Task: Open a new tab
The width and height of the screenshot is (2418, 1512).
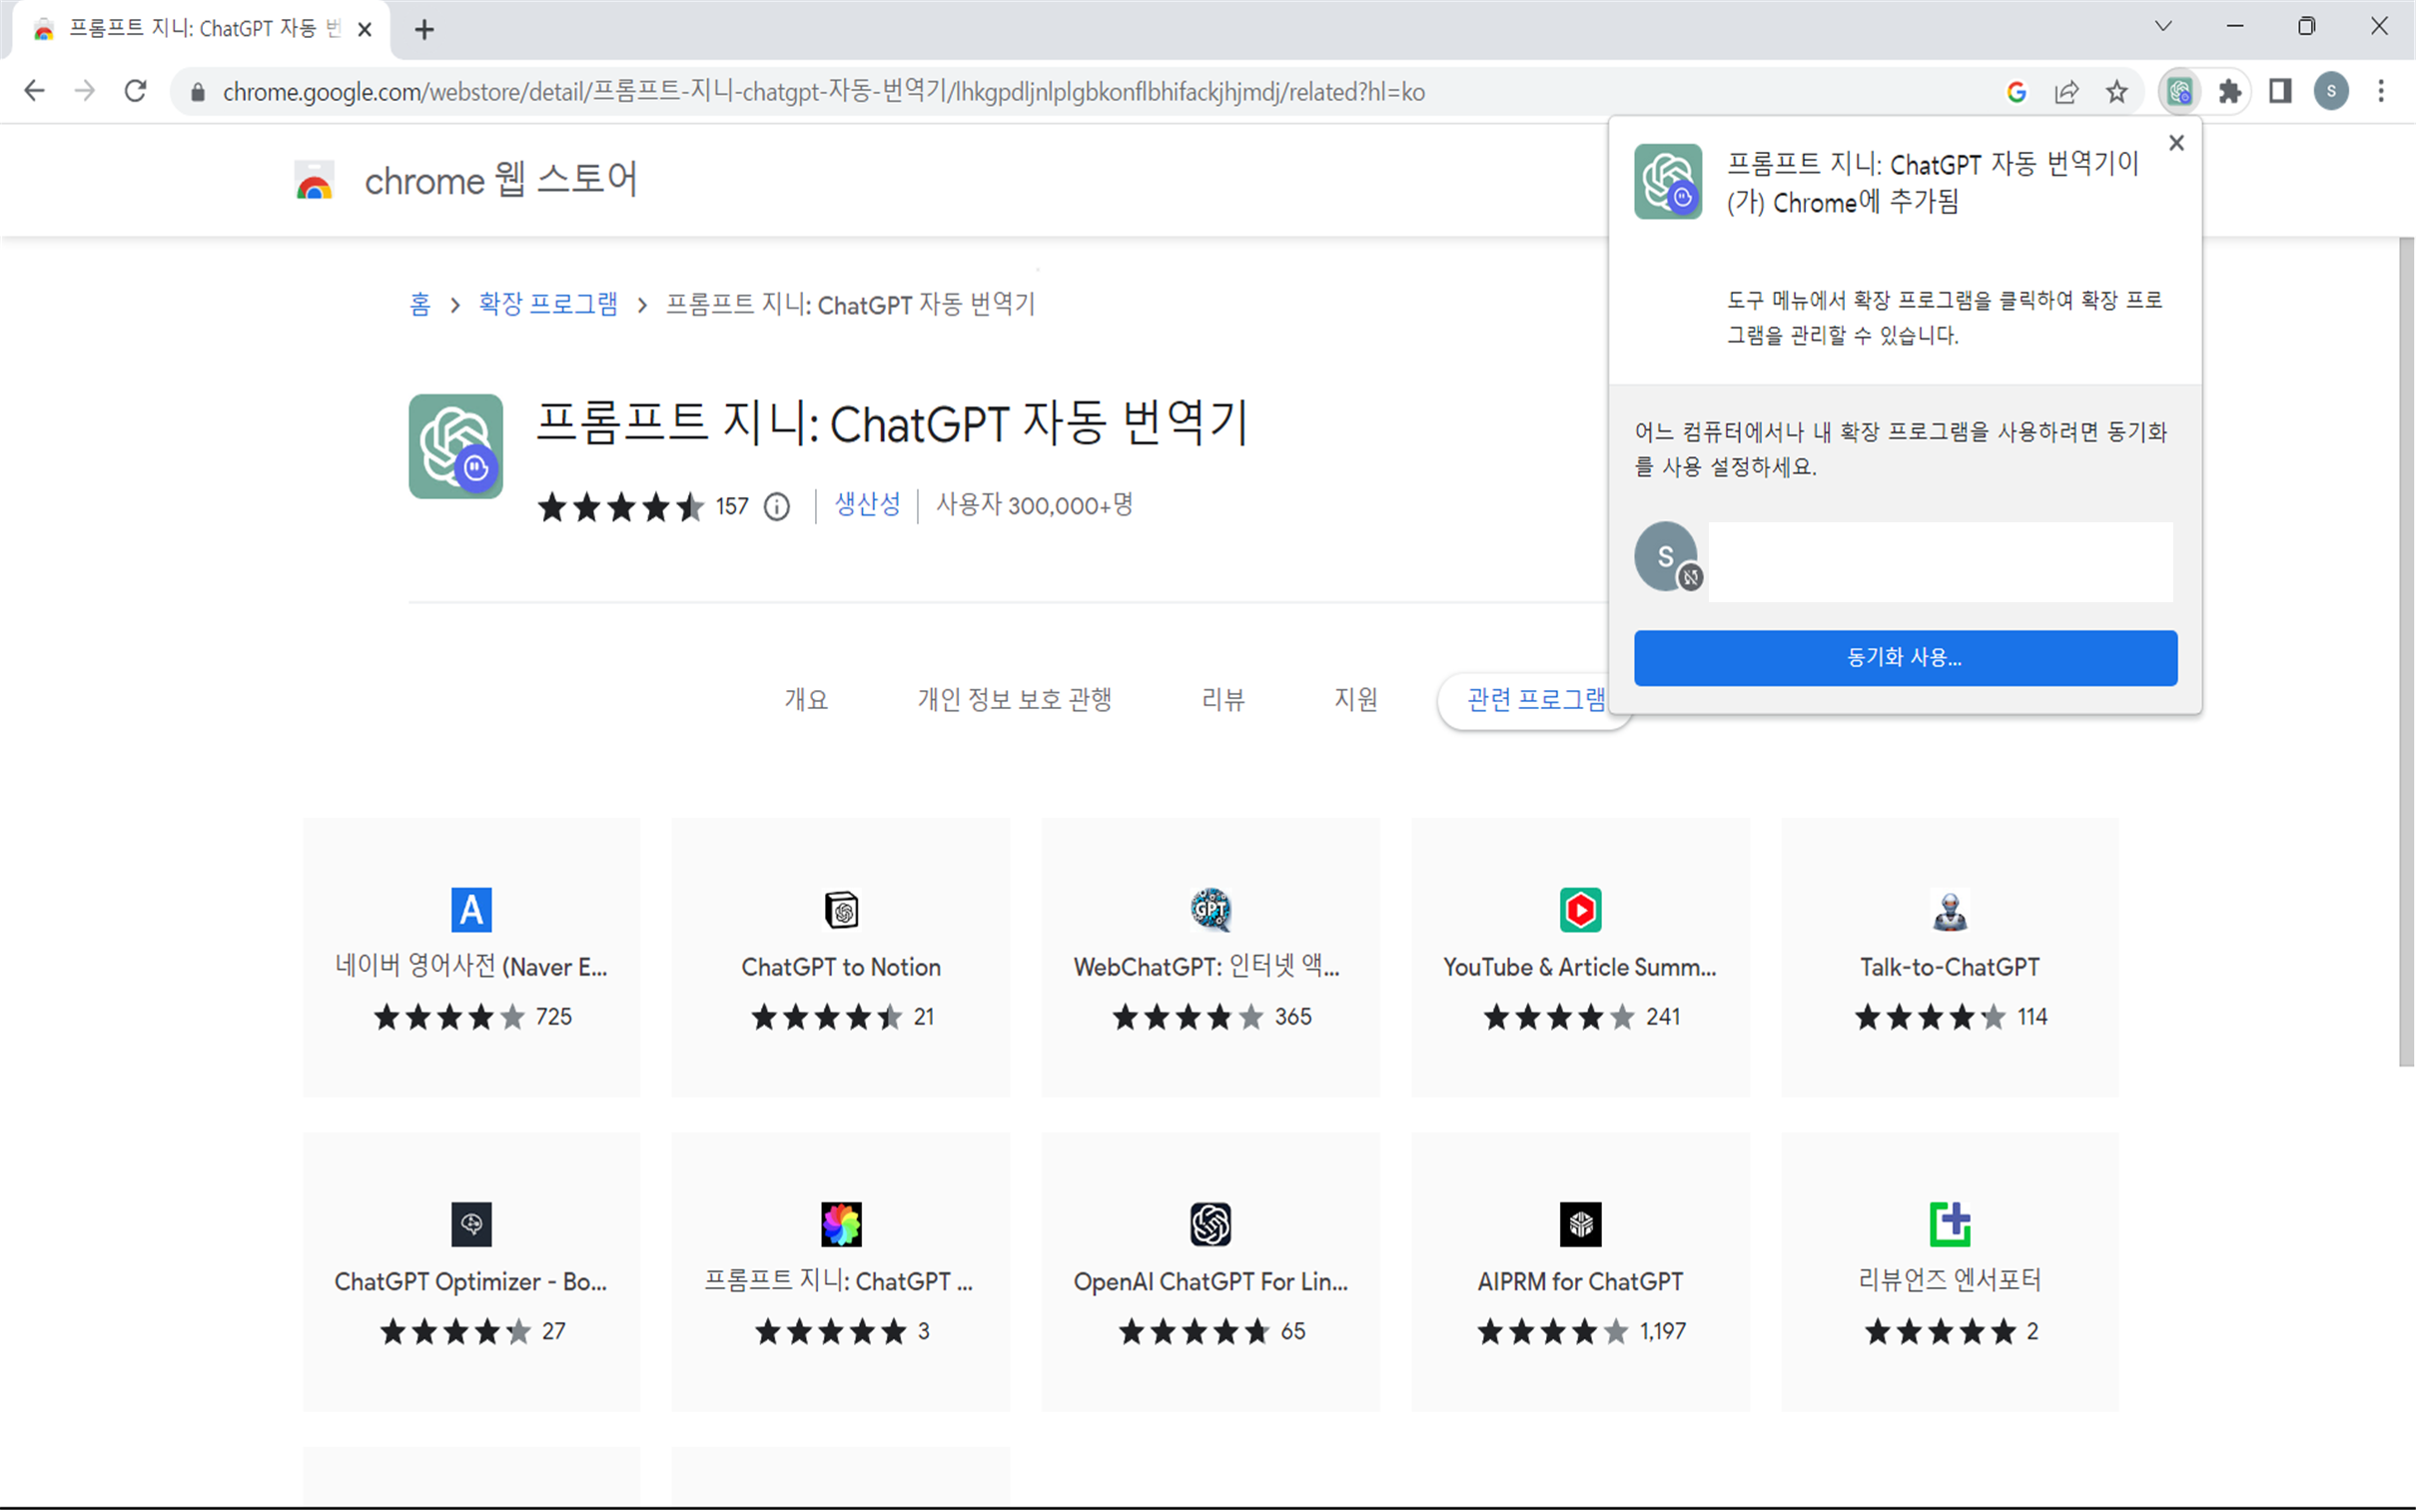Action: coord(424,30)
